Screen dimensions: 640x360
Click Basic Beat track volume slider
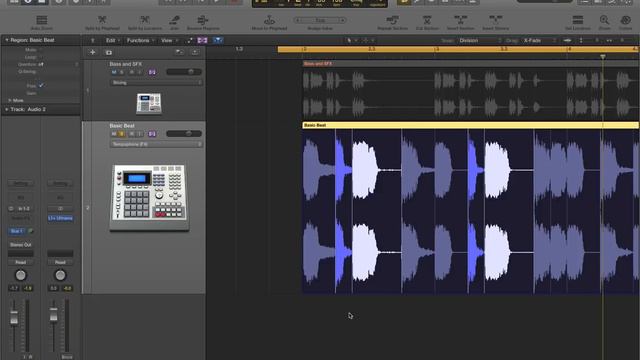click(184, 133)
